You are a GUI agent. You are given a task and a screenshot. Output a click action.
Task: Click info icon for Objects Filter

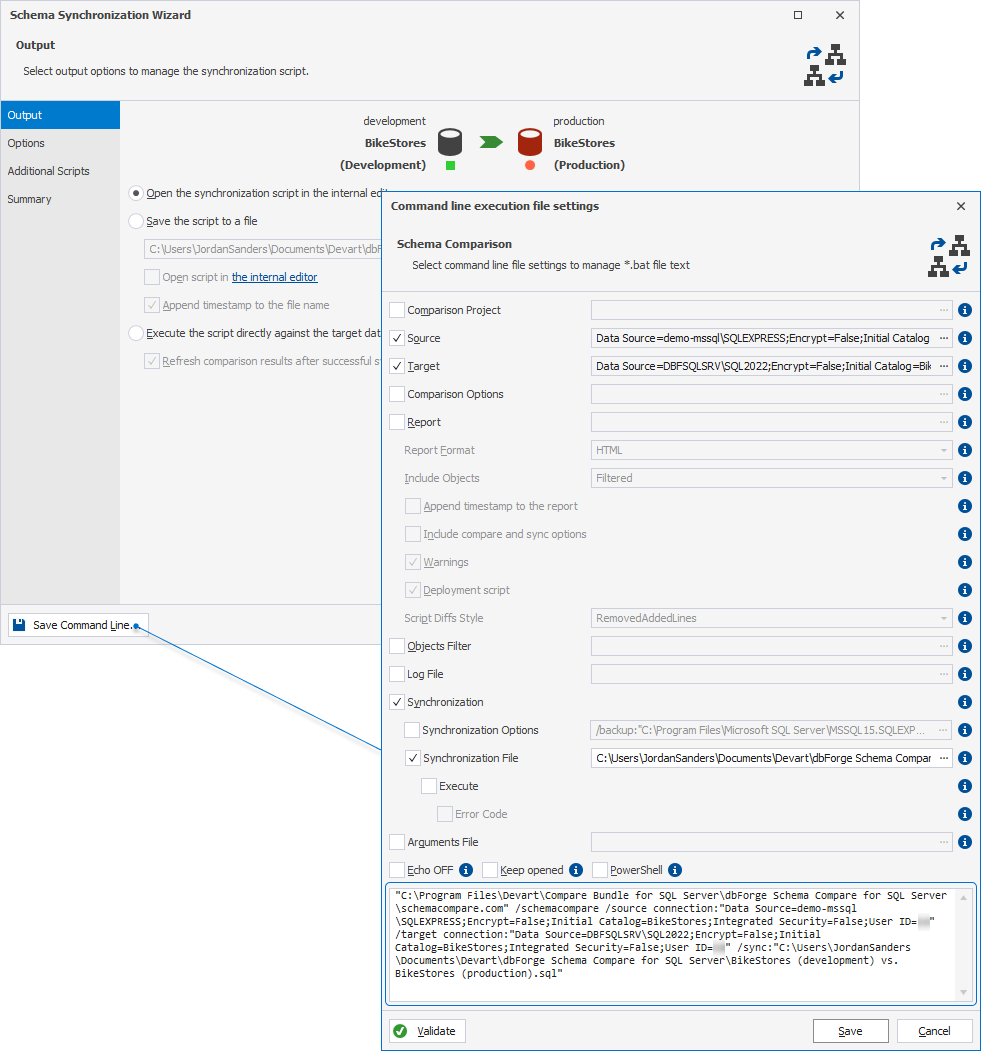964,646
